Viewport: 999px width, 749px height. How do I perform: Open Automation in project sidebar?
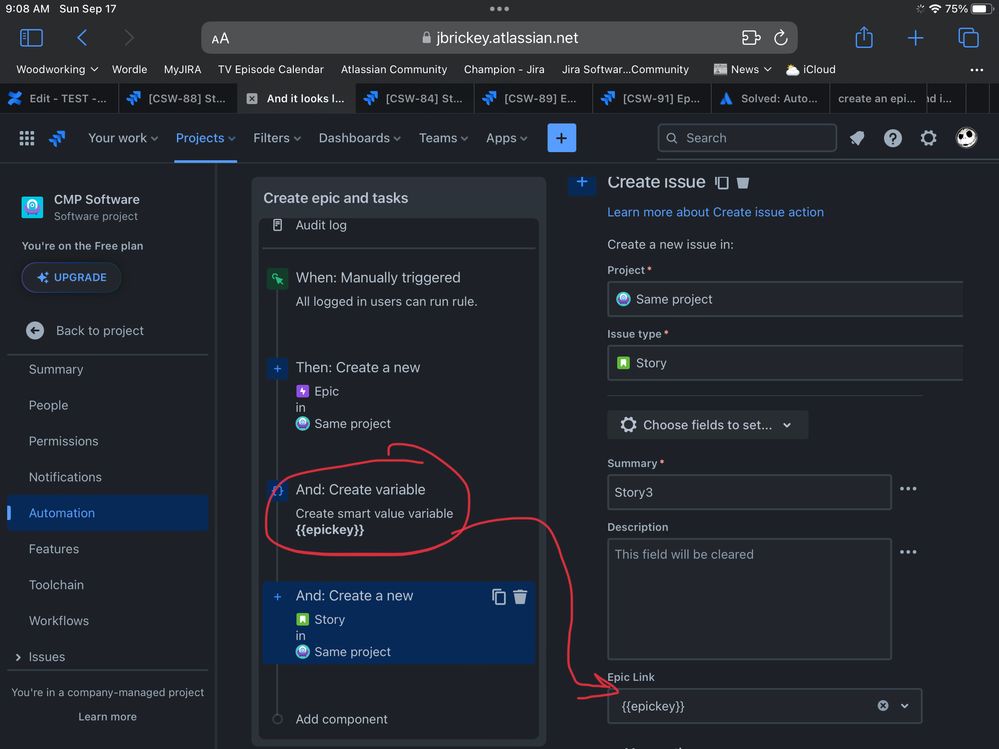107,513
